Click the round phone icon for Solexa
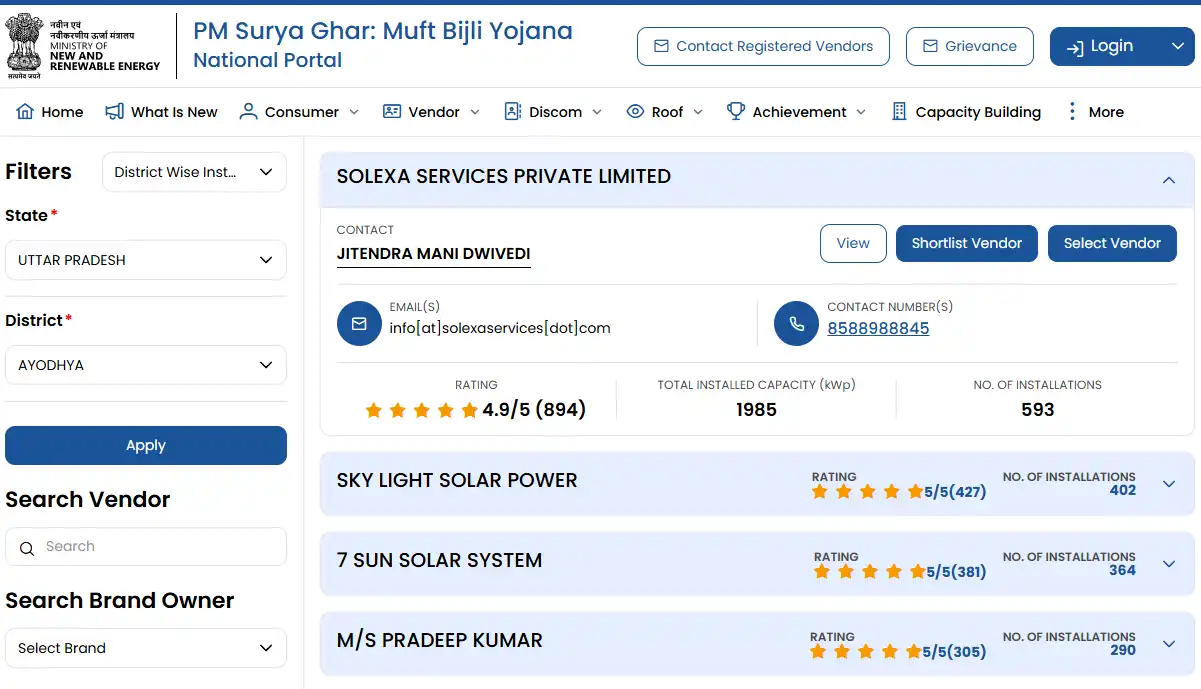 coord(797,324)
